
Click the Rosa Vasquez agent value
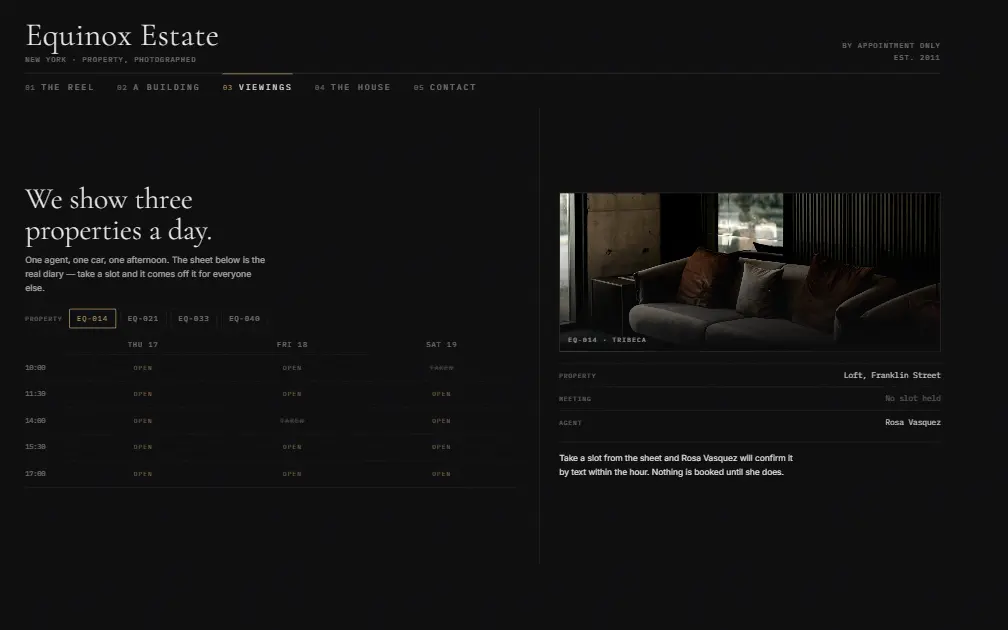(x=913, y=422)
